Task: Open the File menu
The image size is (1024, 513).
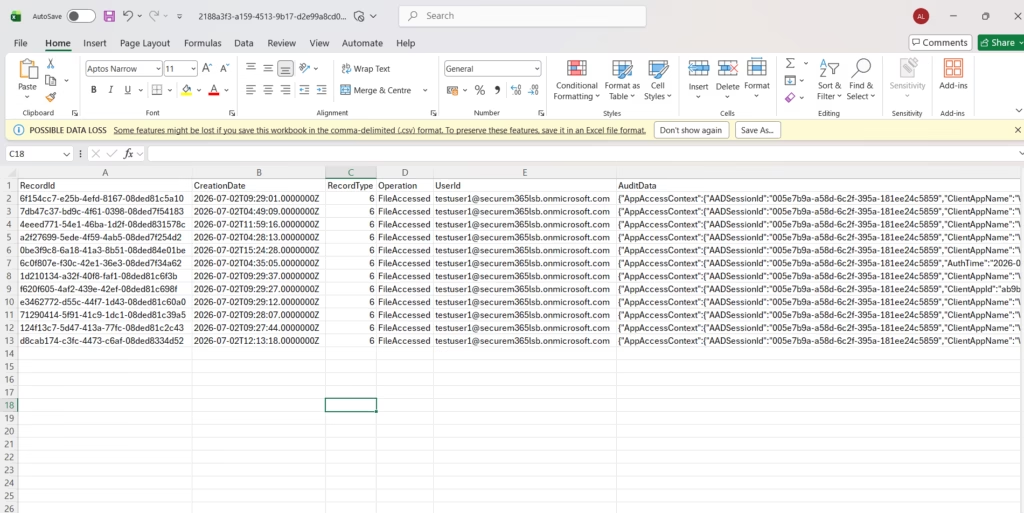Action: point(21,43)
